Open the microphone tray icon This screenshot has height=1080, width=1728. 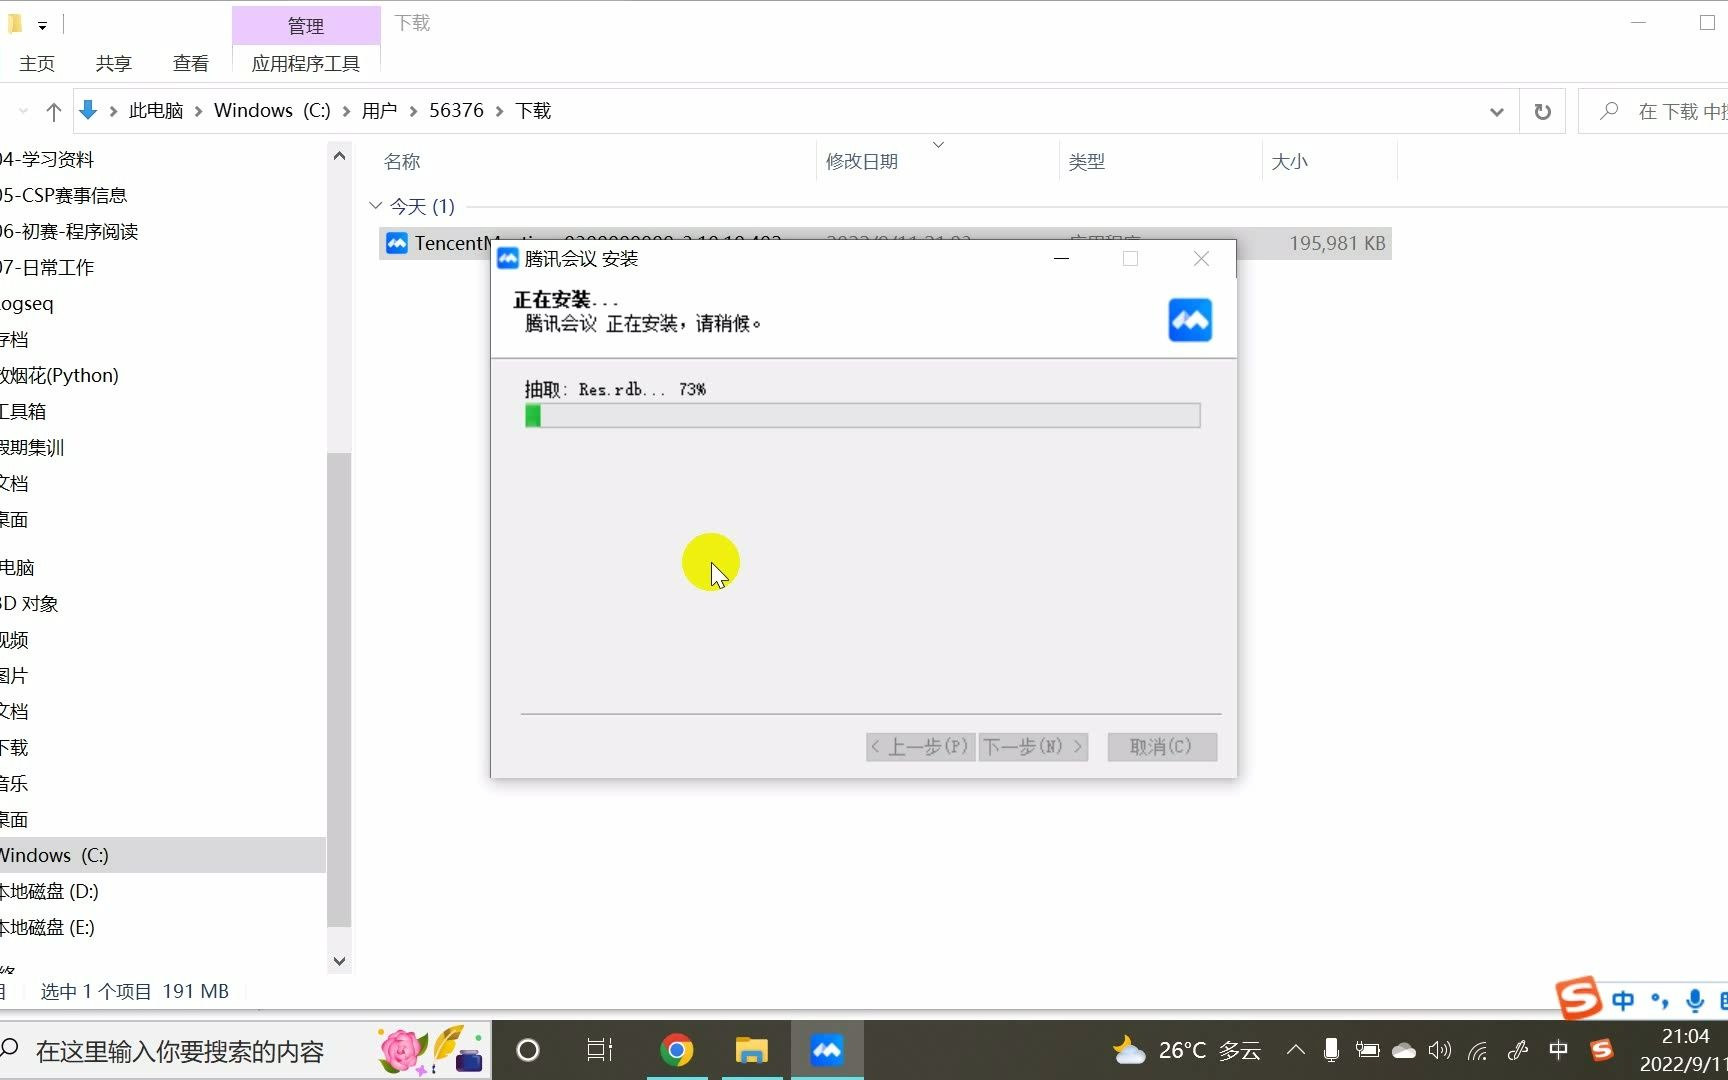point(1331,1050)
